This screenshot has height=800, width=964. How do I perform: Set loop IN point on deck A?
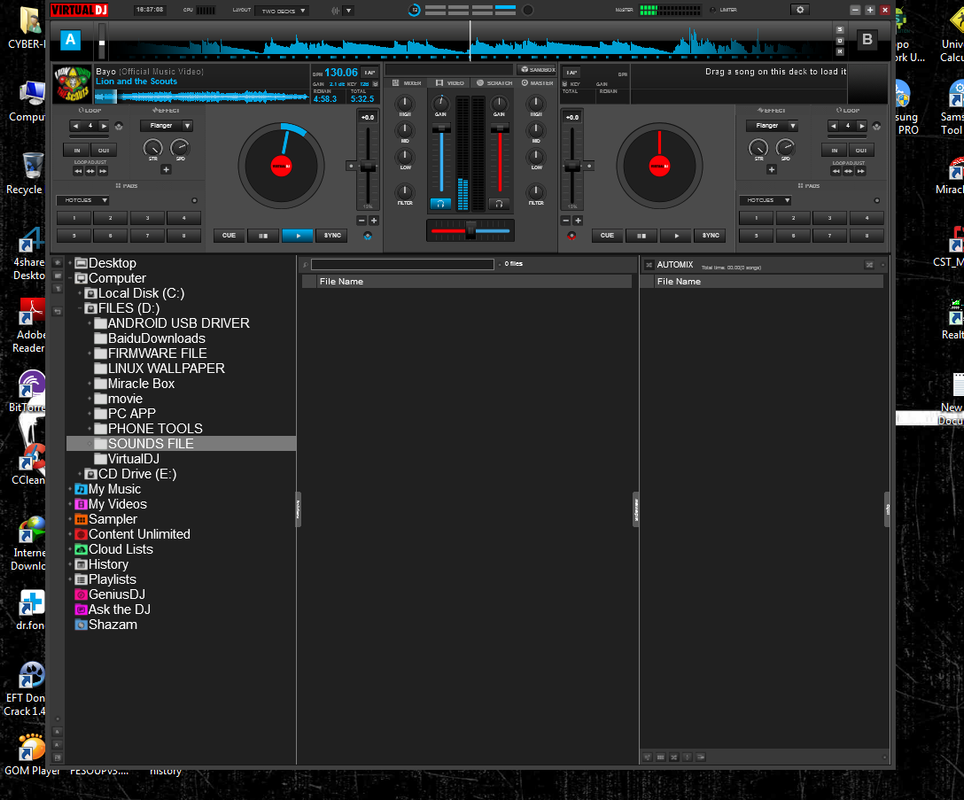pos(77,150)
